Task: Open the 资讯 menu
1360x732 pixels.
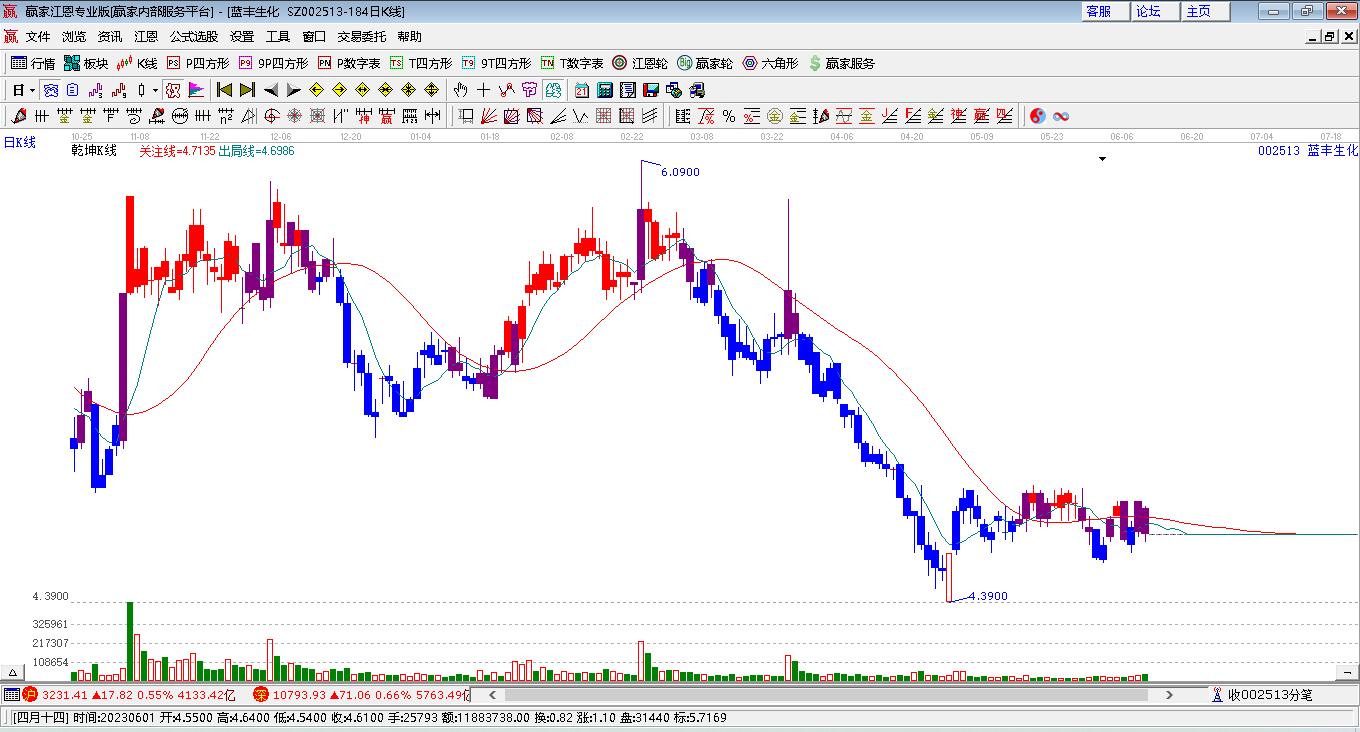Action: [110, 37]
